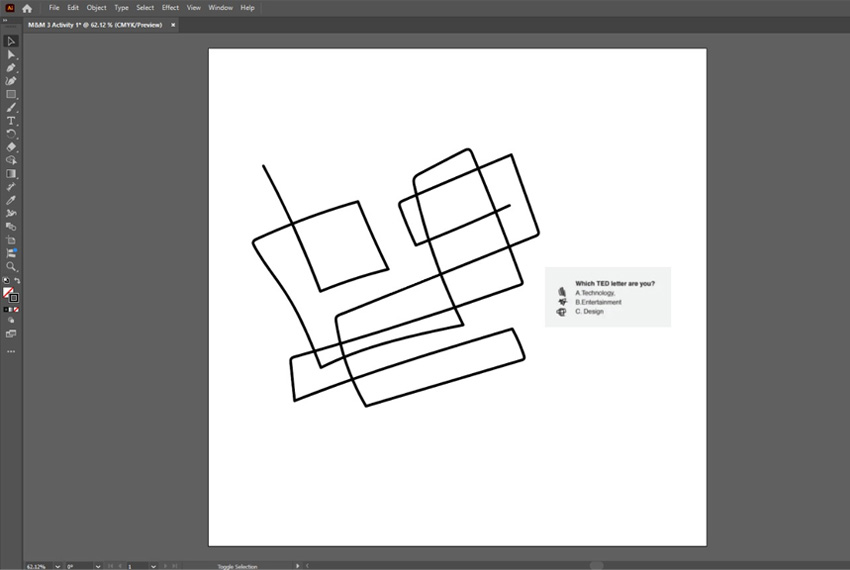Choose the Rectangle tool
Viewport: 850px width, 570px height.
pos(11,94)
